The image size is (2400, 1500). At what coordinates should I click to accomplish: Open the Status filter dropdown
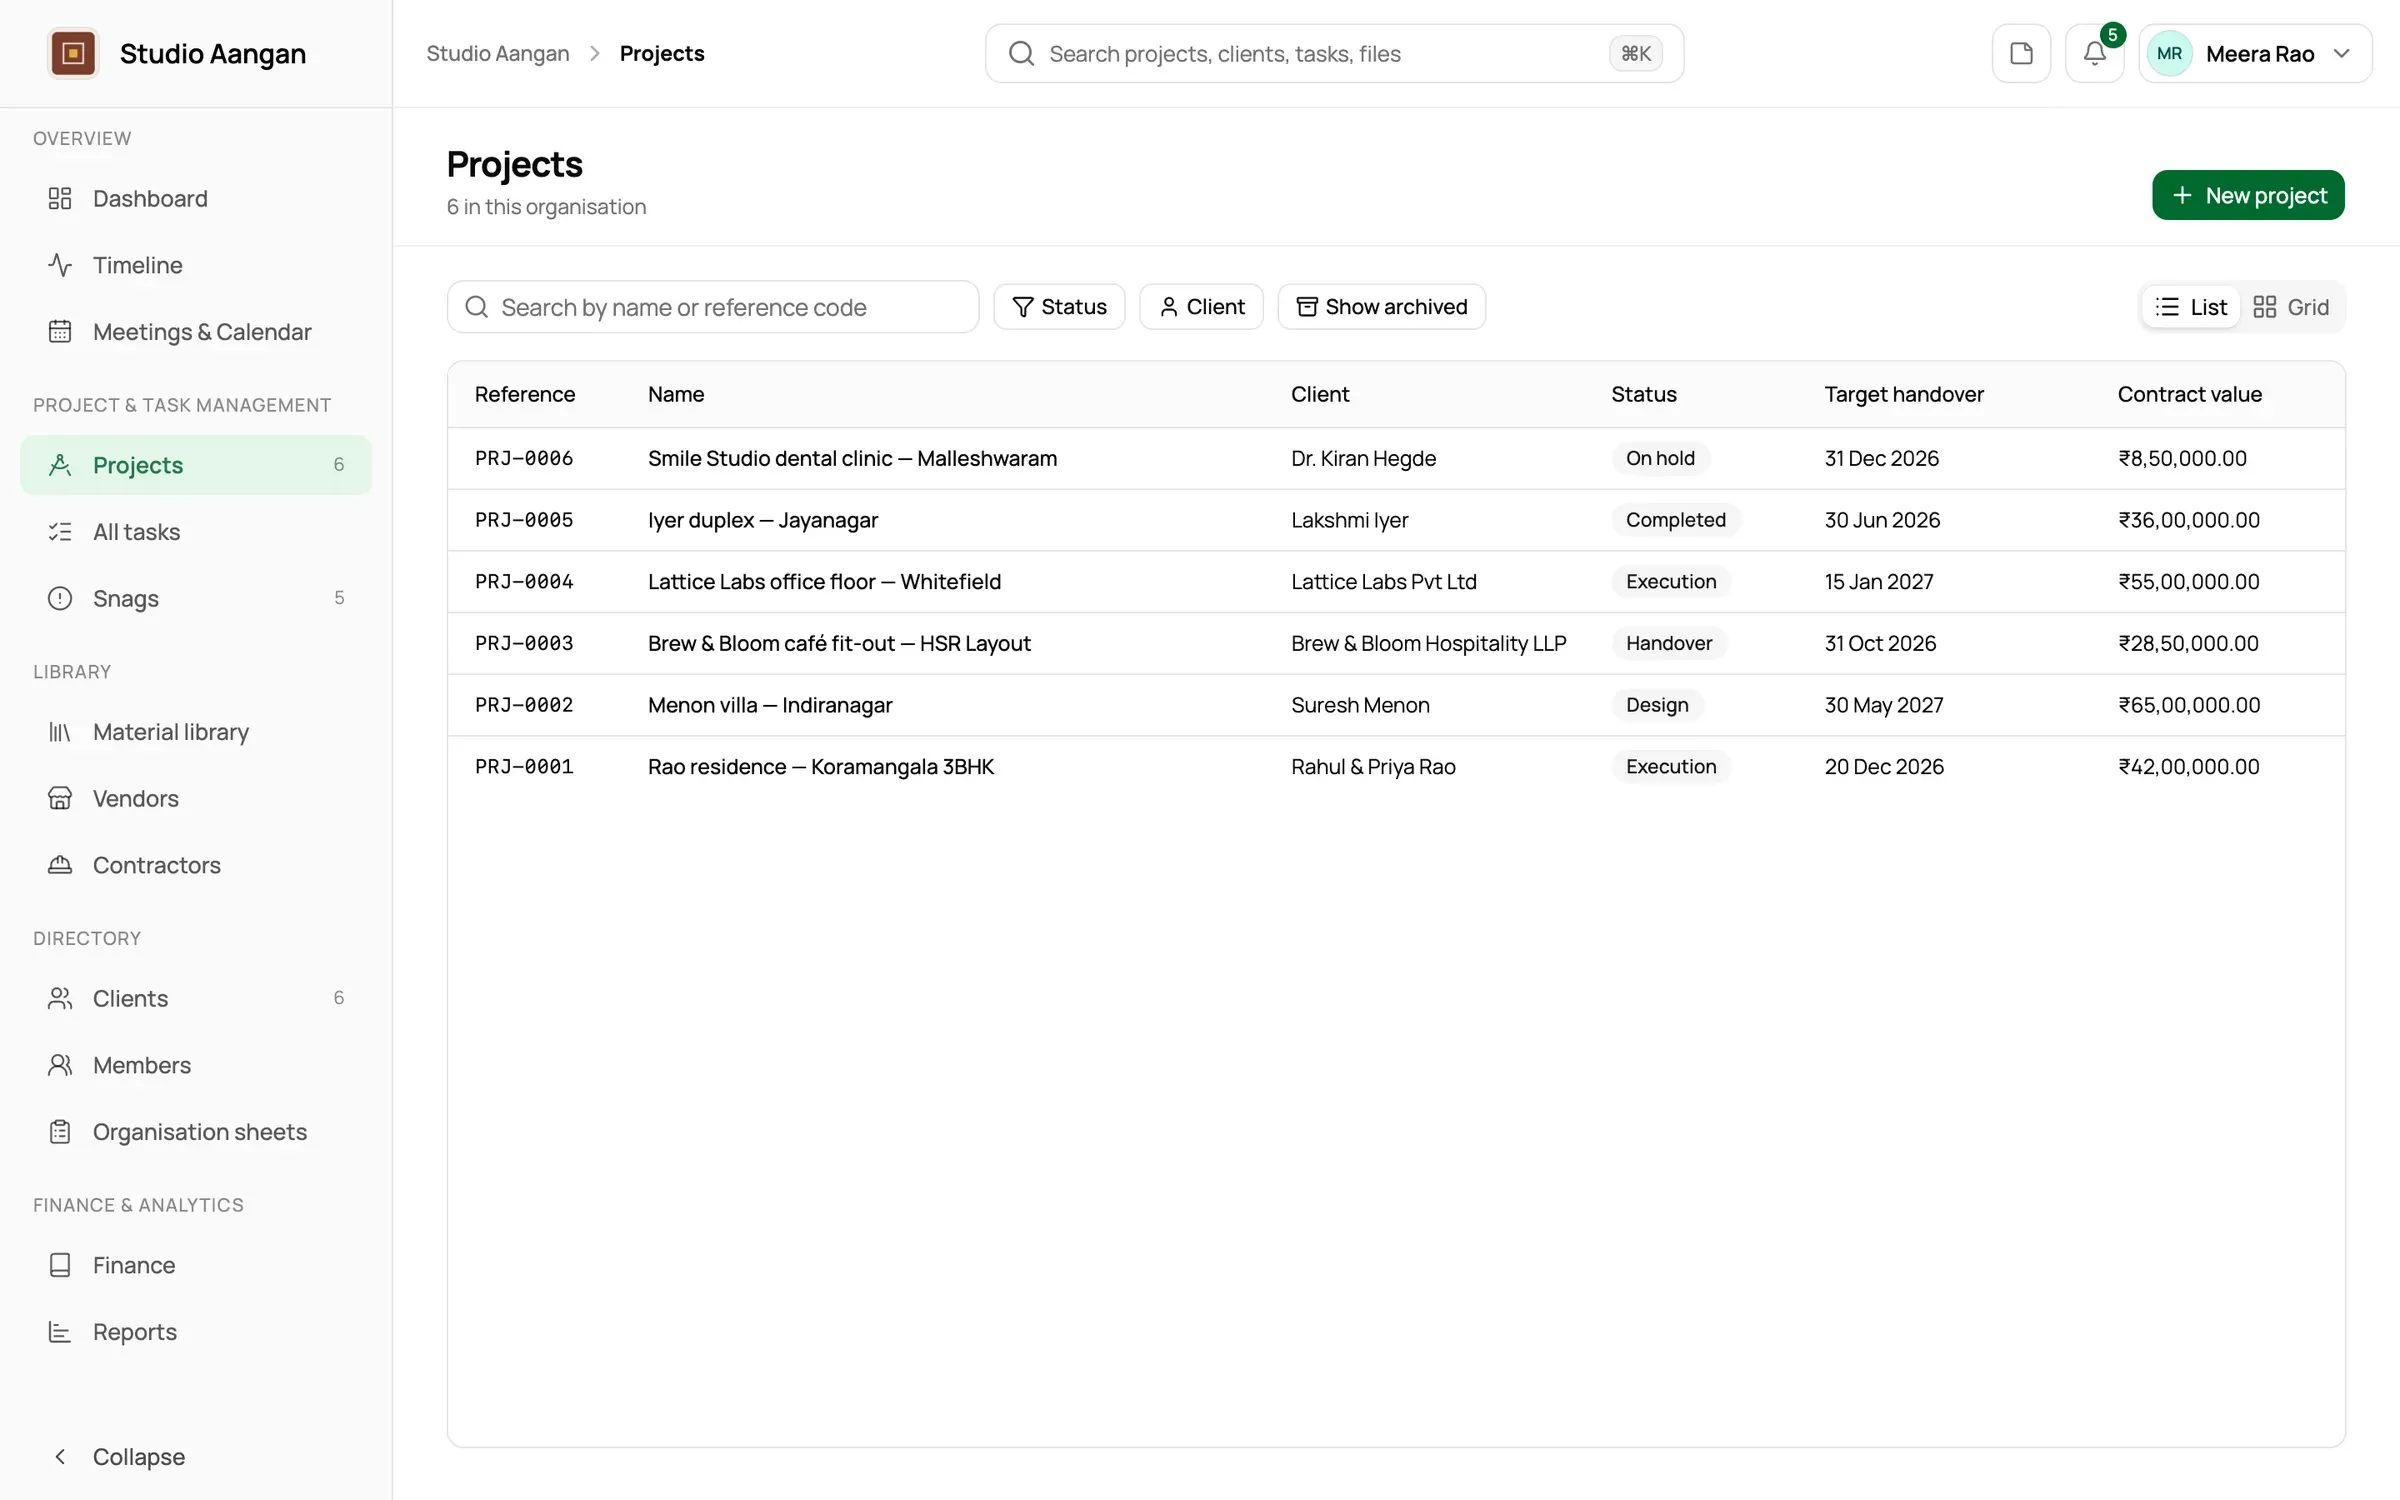click(1059, 307)
